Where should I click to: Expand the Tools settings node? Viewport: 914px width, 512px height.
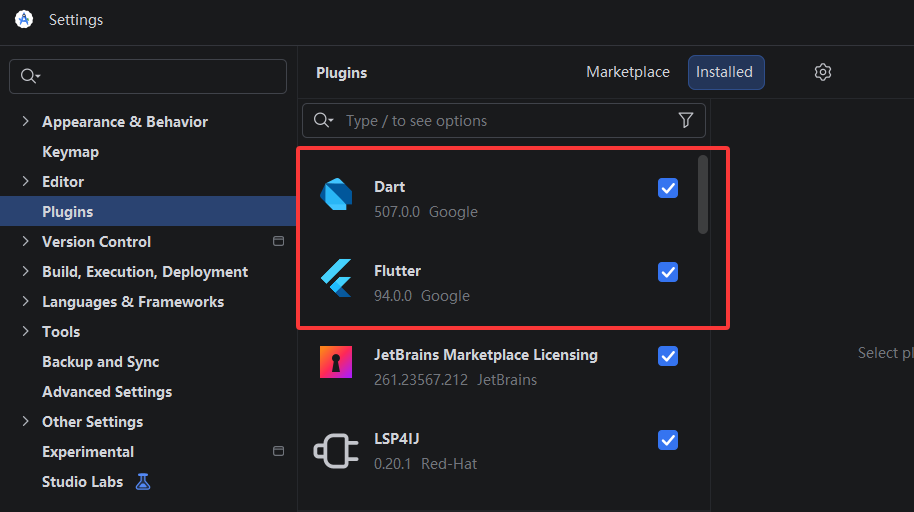tap(25, 331)
